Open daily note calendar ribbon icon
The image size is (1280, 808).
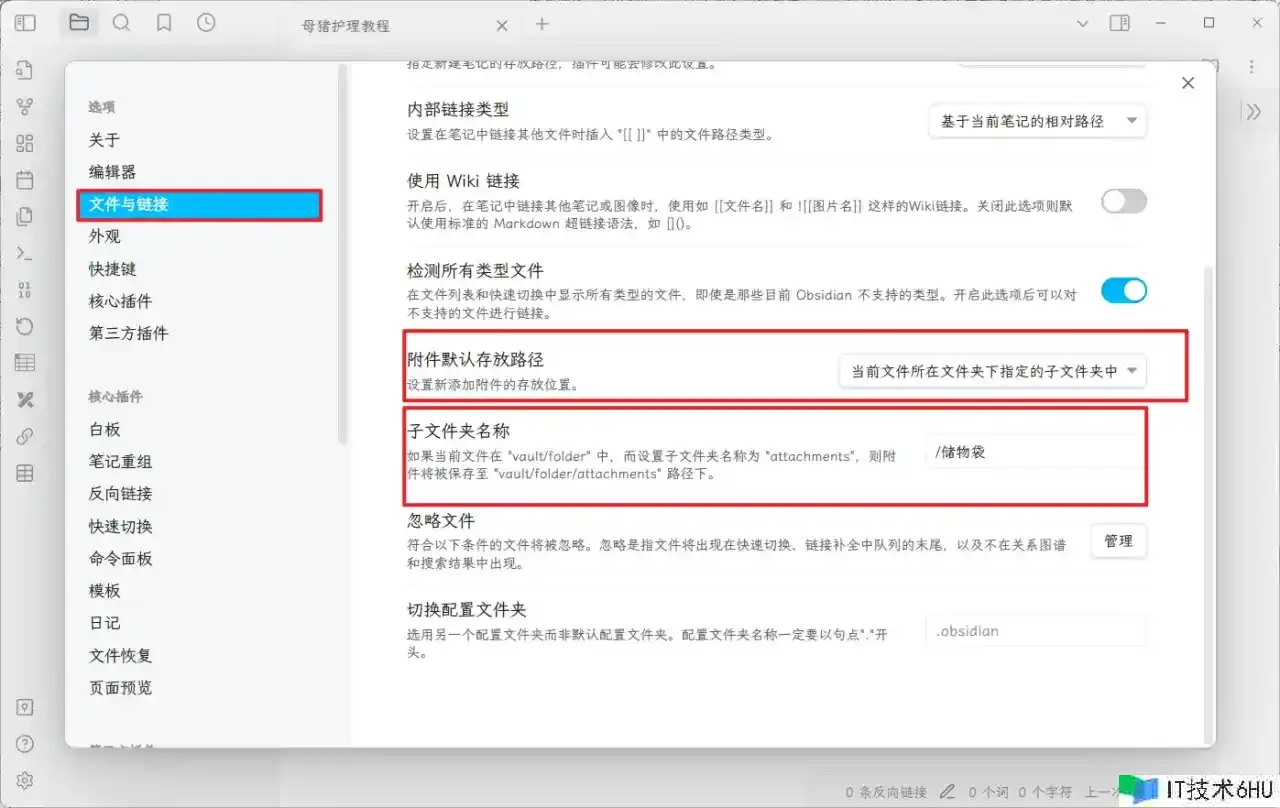[25, 180]
